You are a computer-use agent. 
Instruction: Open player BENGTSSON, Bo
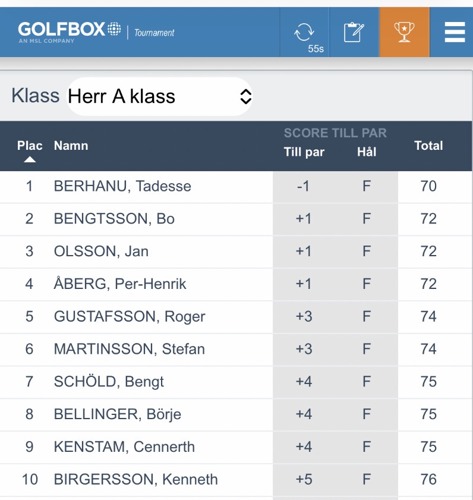click(114, 219)
